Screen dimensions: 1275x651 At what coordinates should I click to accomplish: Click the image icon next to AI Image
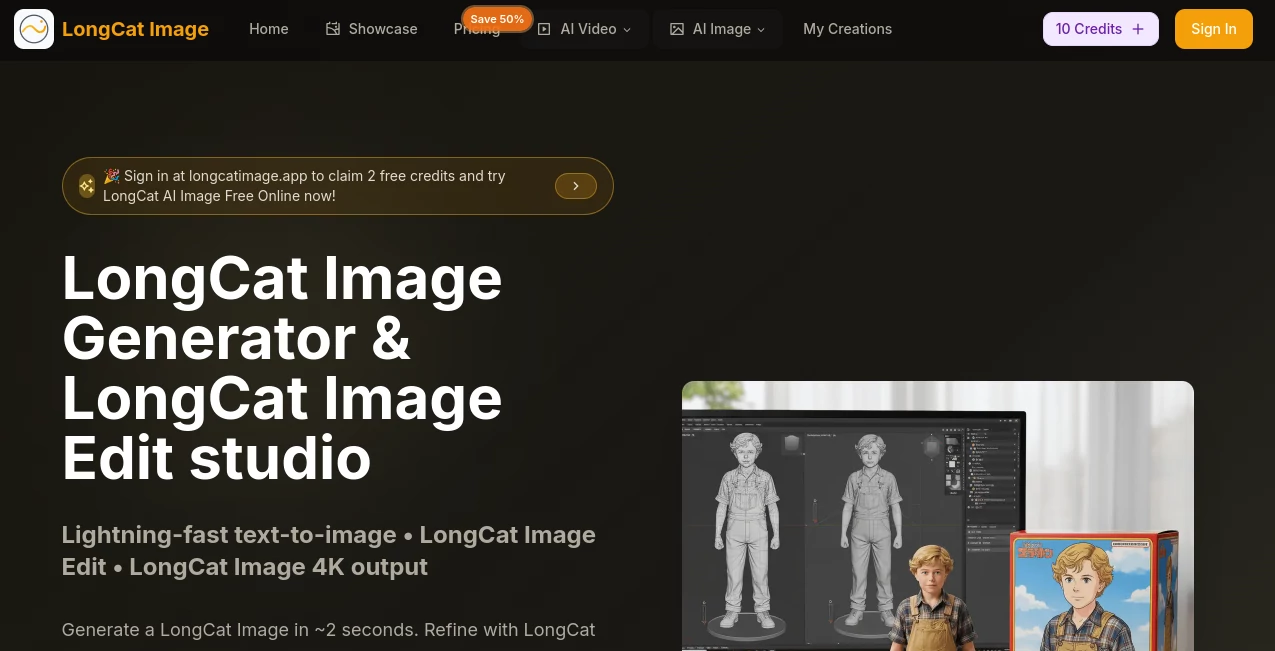pyautogui.click(x=677, y=29)
